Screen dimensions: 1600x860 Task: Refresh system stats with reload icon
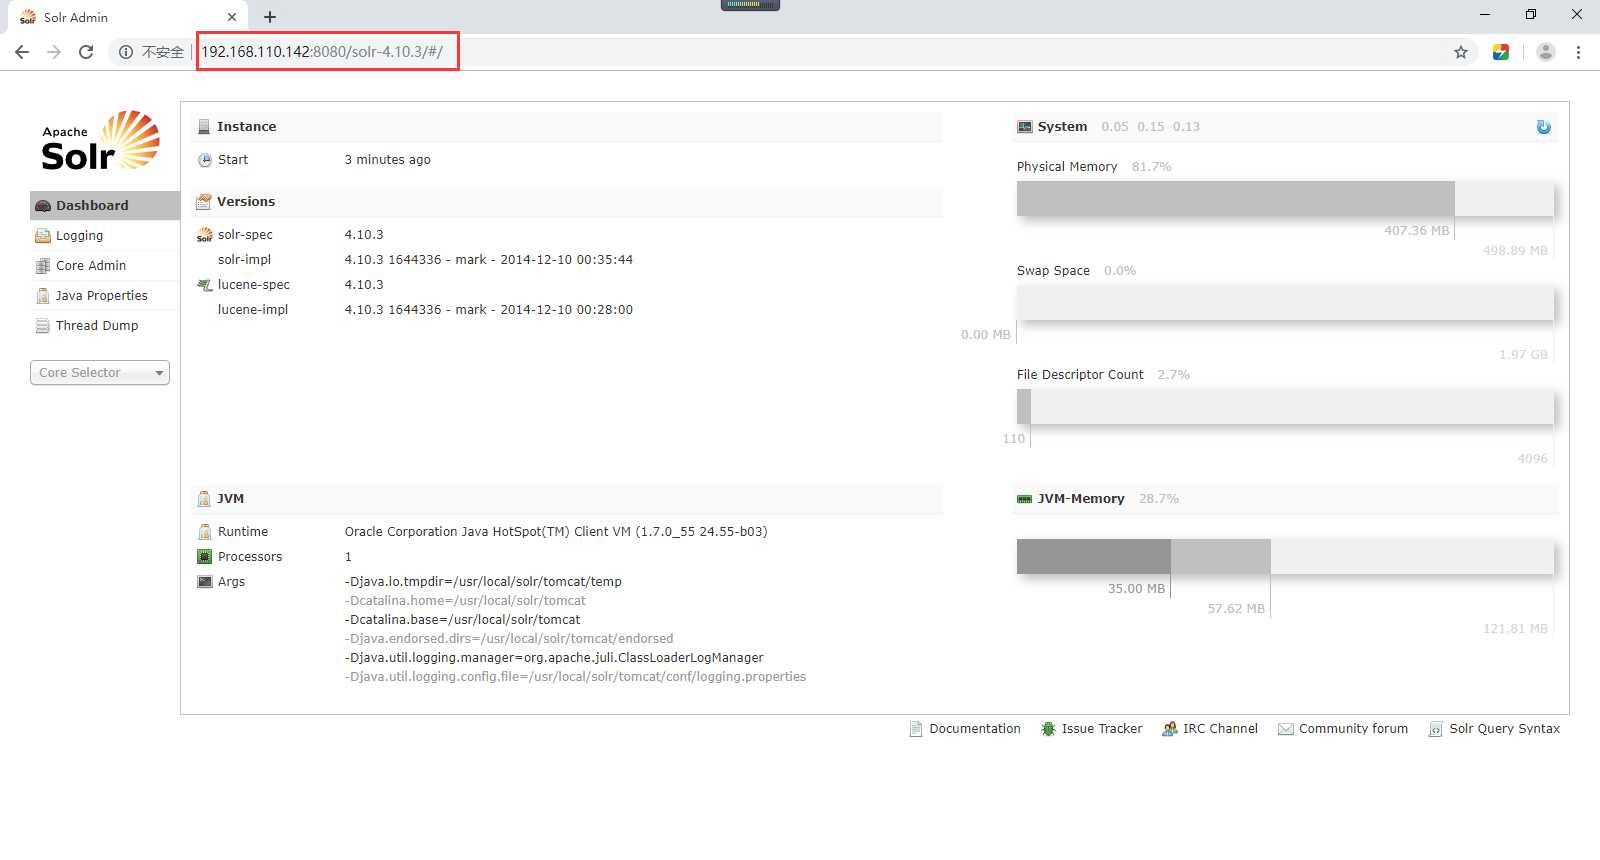coord(1544,127)
